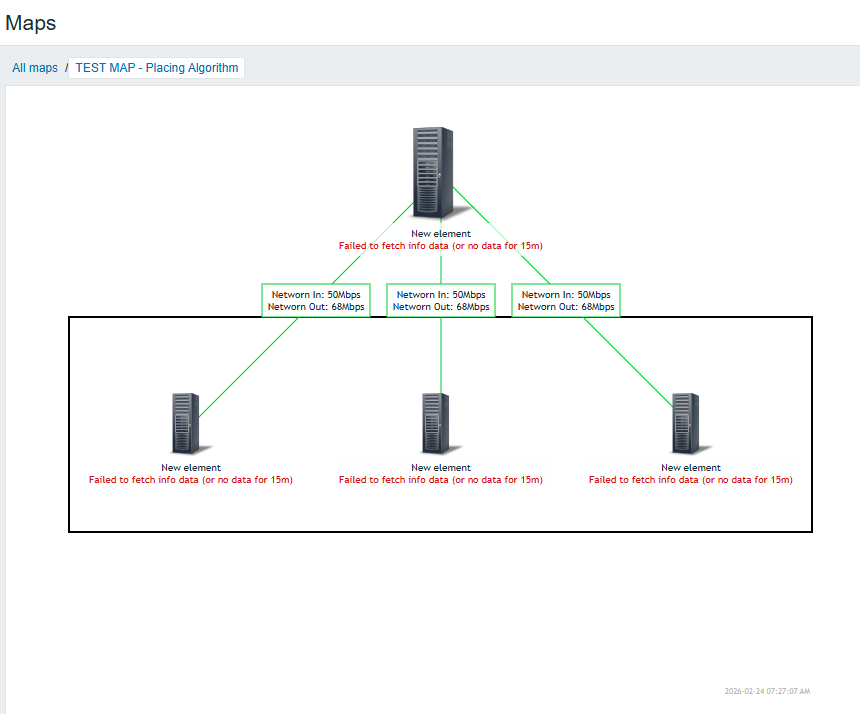
Task: Select TEST MAP - Placing Algorithm breadcrumb
Action: click(x=157, y=68)
